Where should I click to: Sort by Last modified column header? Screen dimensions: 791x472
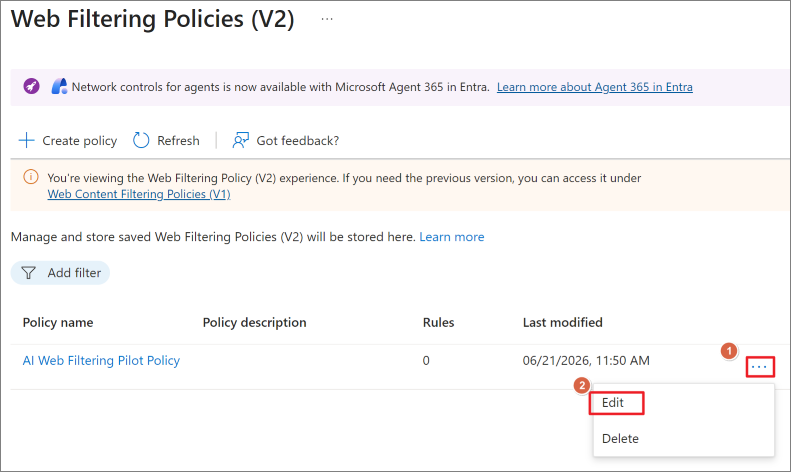click(x=562, y=323)
